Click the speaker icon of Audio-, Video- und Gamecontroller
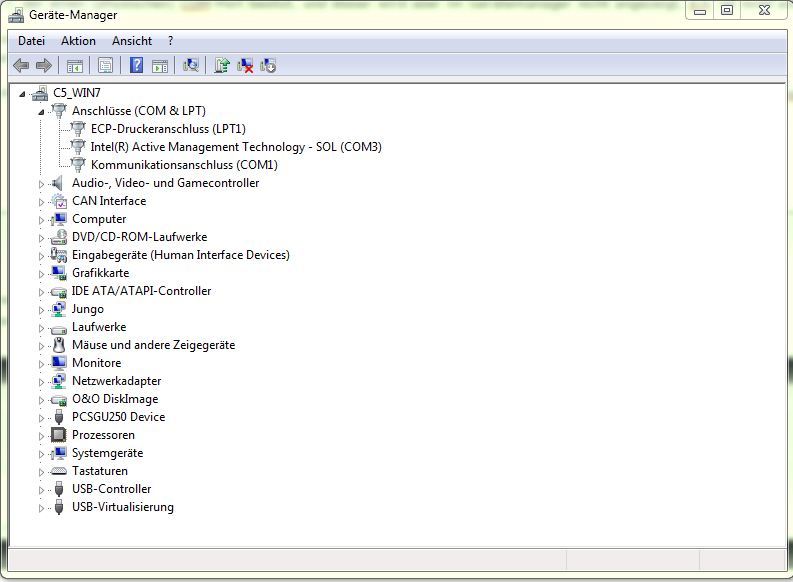 (58, 183)
